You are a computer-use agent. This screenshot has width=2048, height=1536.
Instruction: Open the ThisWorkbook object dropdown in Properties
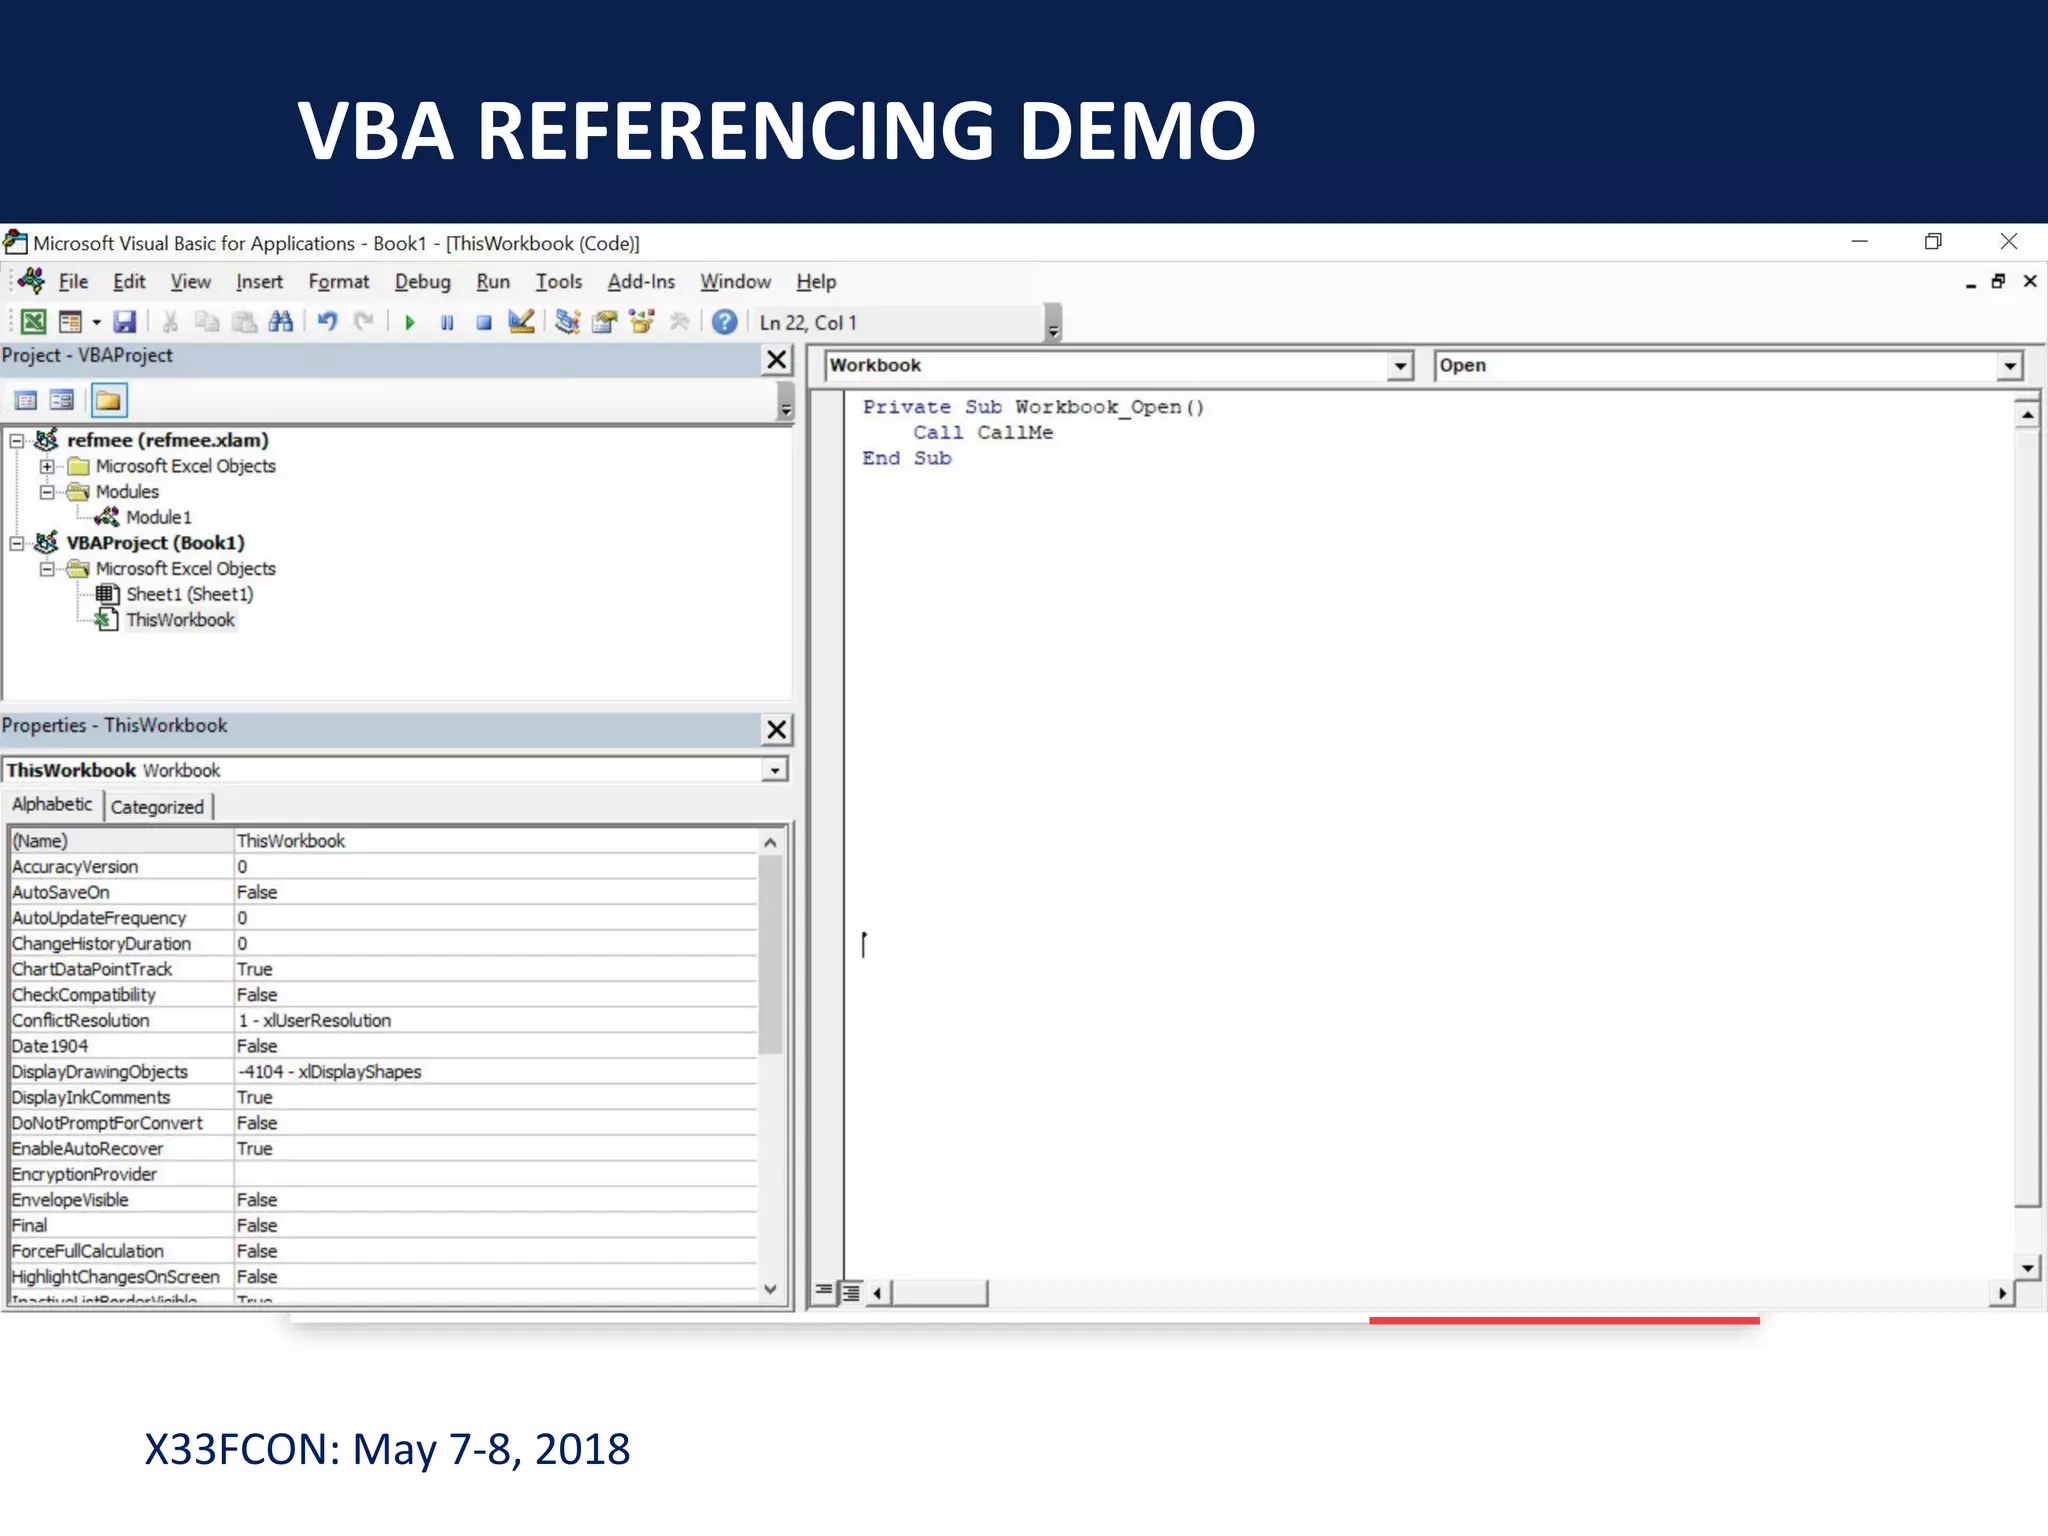(x=775, y=771)
